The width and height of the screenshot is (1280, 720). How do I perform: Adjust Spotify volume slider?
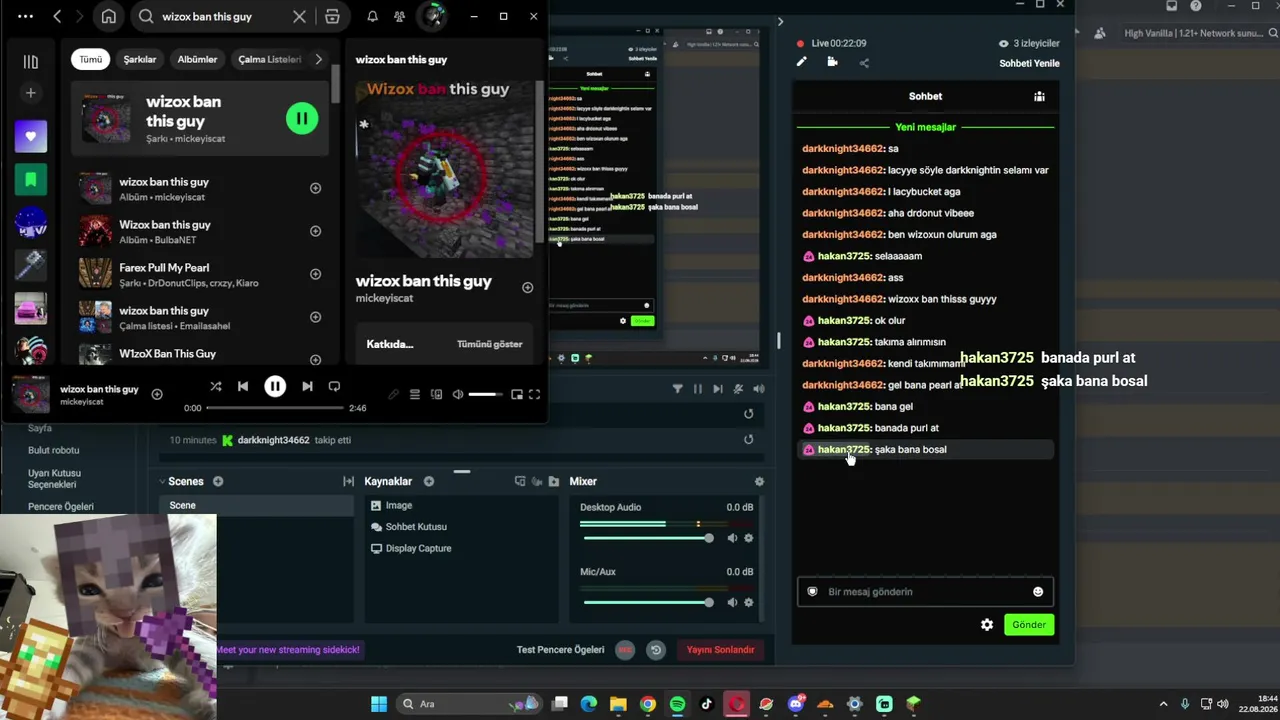[486, 394]
